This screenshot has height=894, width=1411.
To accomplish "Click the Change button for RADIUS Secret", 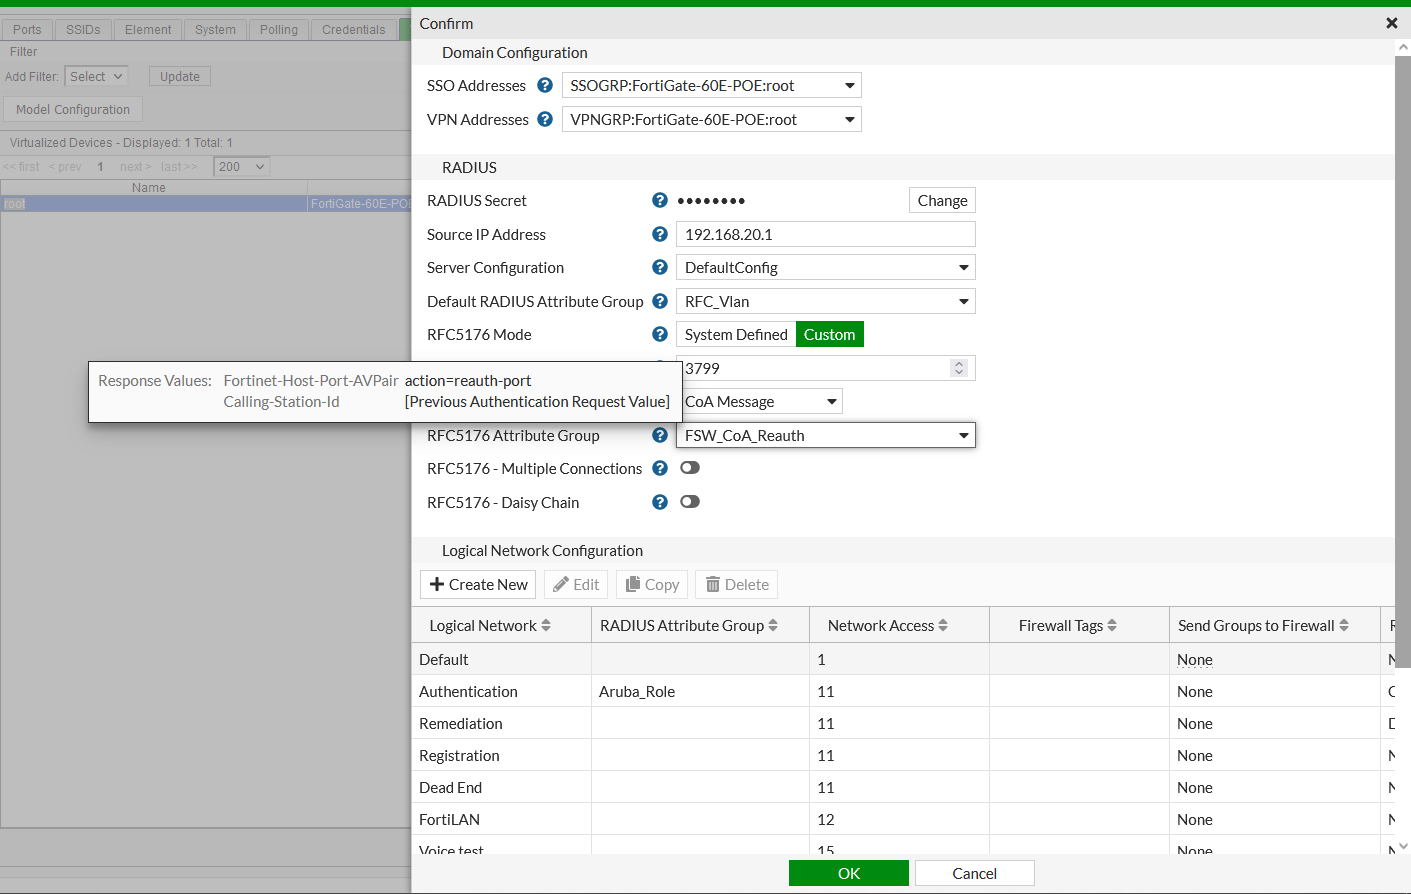I will [x=941, y=200].
